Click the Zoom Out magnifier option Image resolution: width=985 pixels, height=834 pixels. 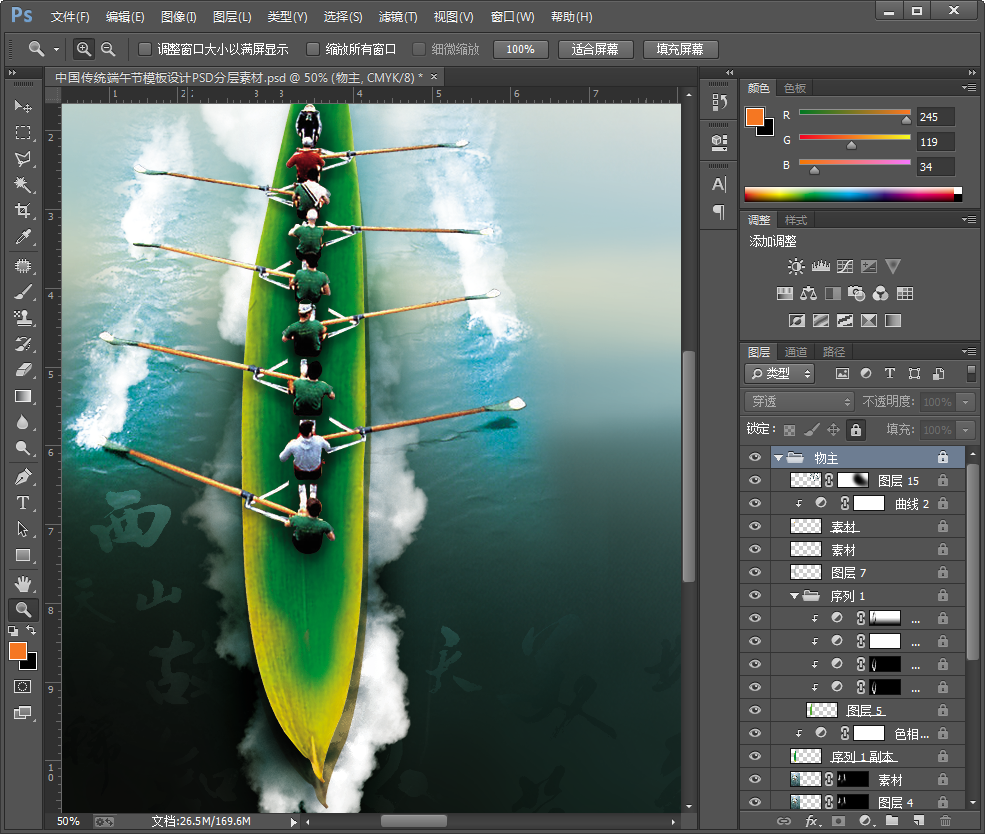[x=108, y=49]
